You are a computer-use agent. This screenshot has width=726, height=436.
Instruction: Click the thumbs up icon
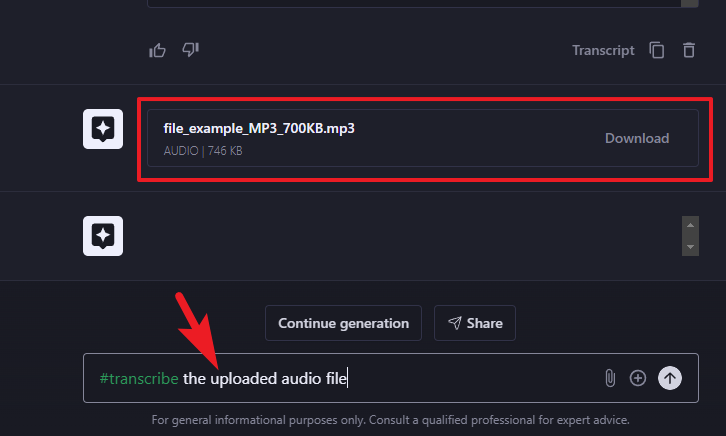point(157,50)
